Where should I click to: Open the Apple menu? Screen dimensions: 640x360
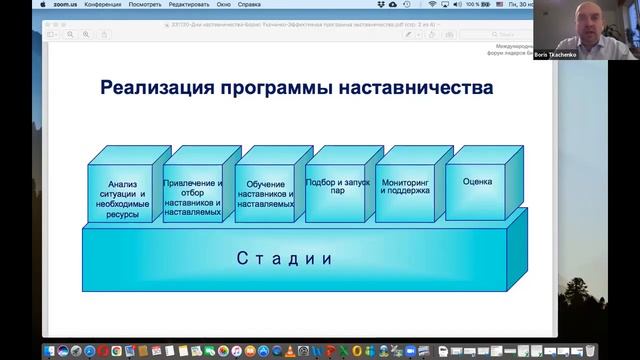click(x=43, y=4)
